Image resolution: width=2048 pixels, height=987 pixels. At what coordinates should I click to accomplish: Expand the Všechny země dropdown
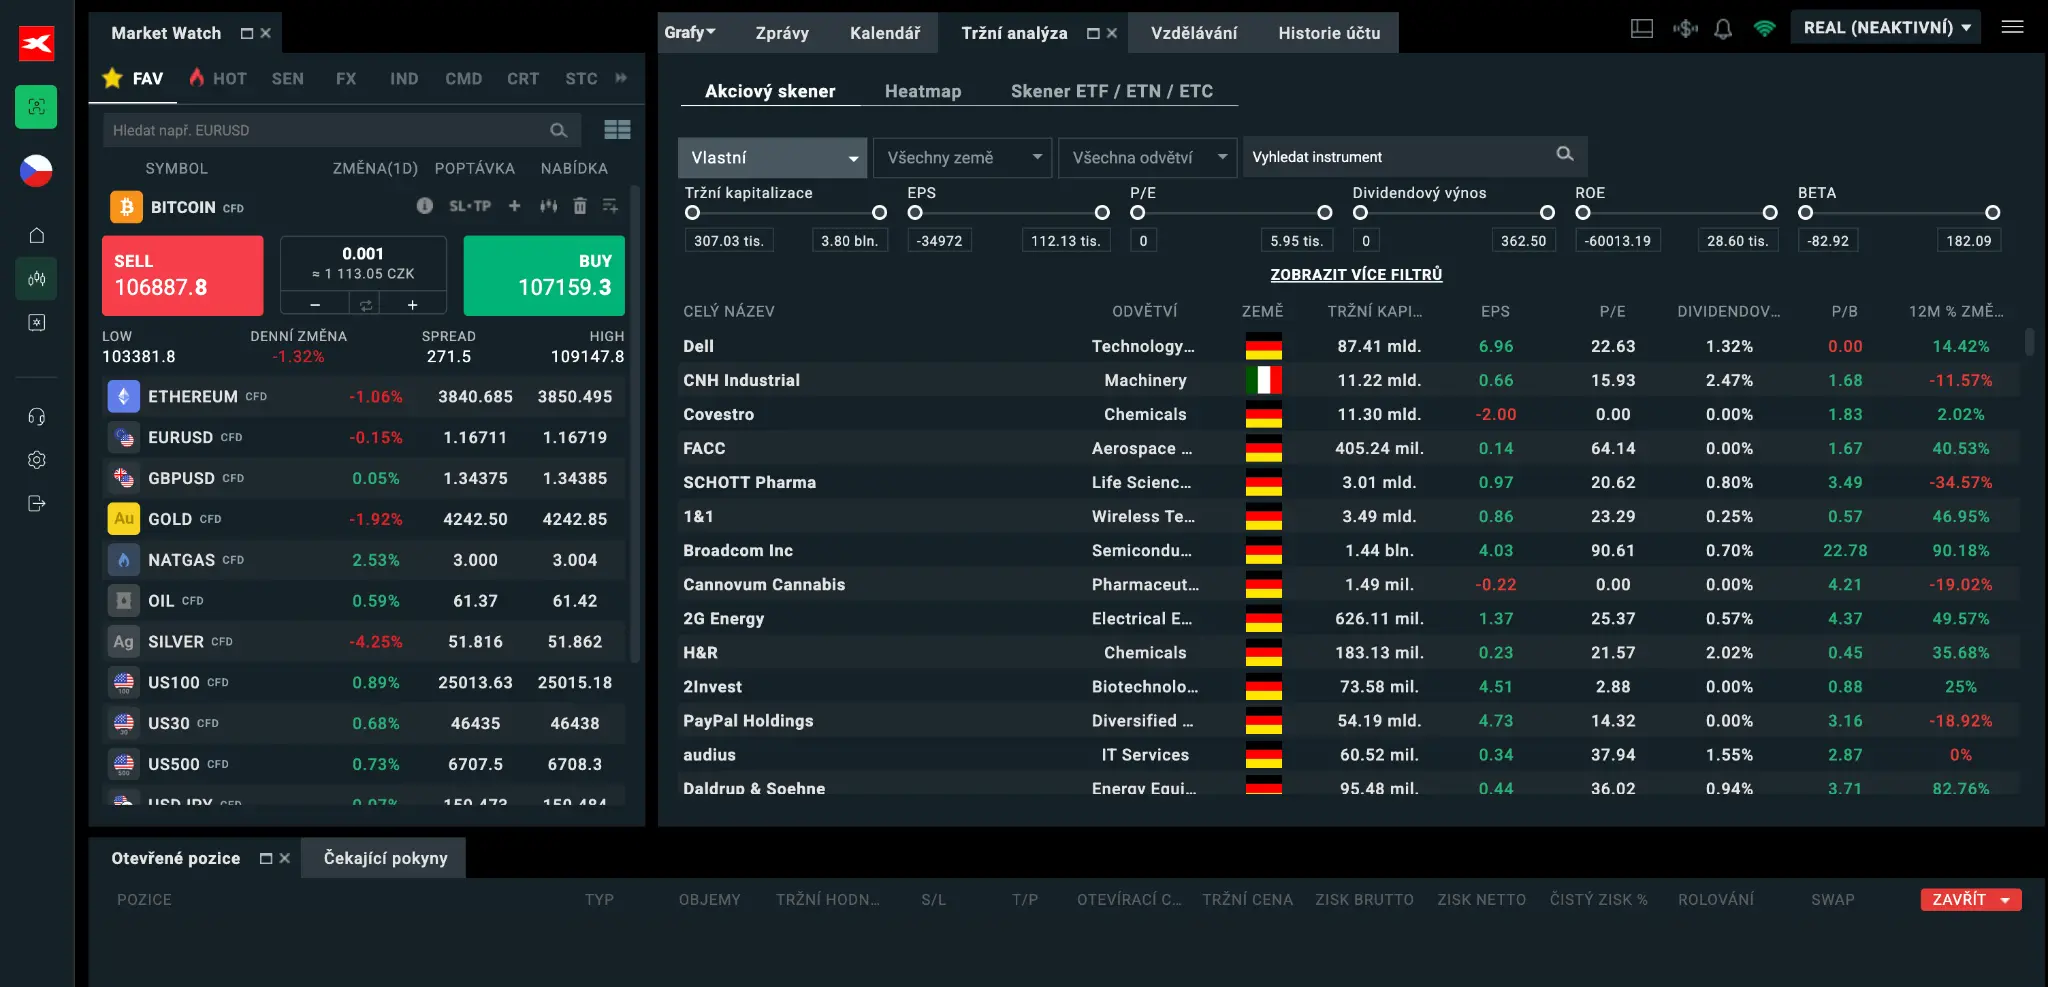click(x=961, y=158)
